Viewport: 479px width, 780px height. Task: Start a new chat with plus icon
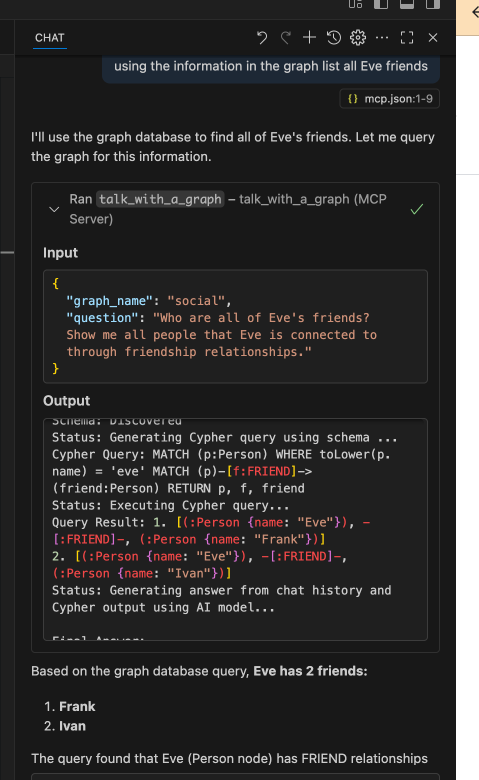309,38
